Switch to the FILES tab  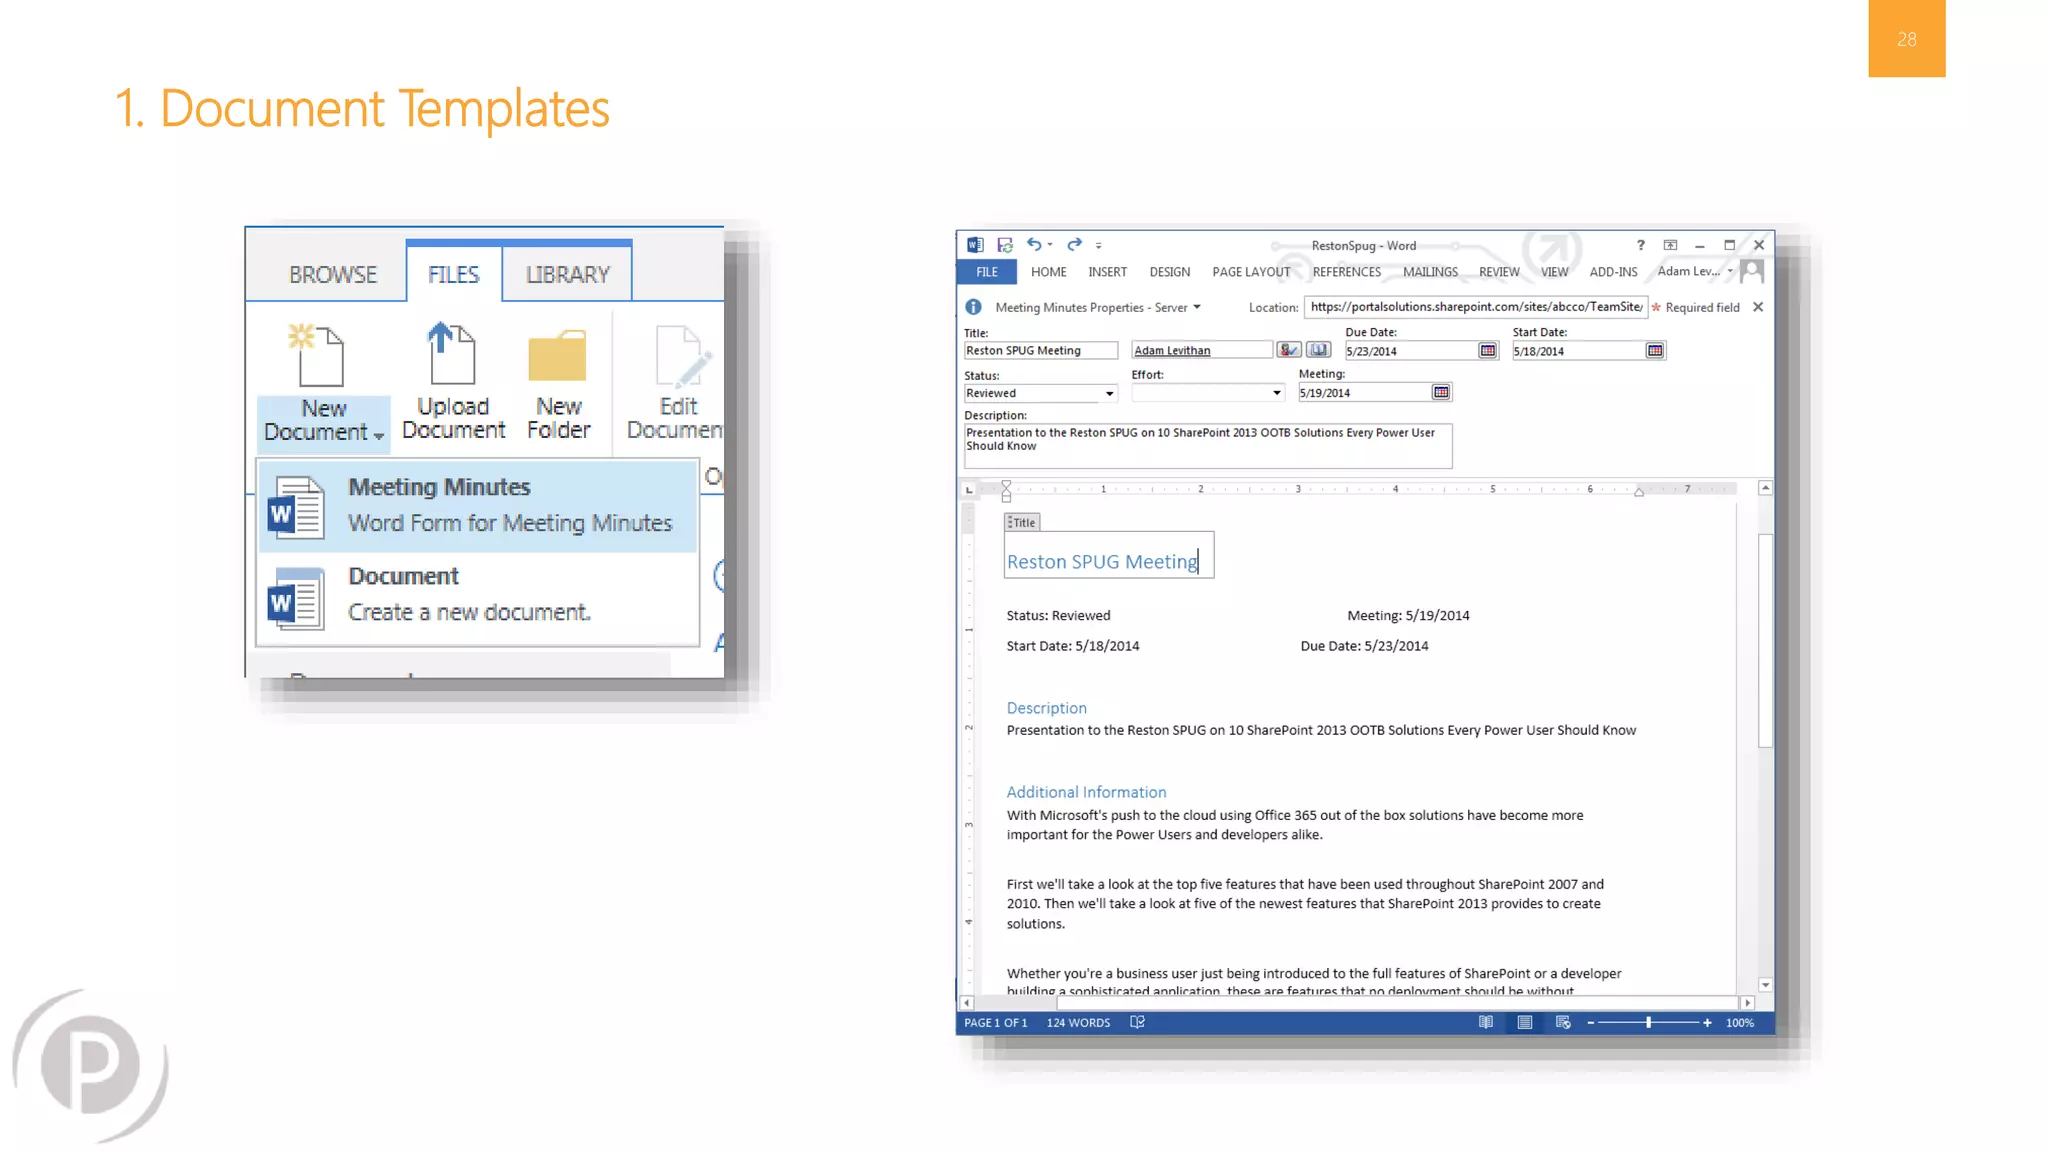pyautogui.click(x=454, y=274)
